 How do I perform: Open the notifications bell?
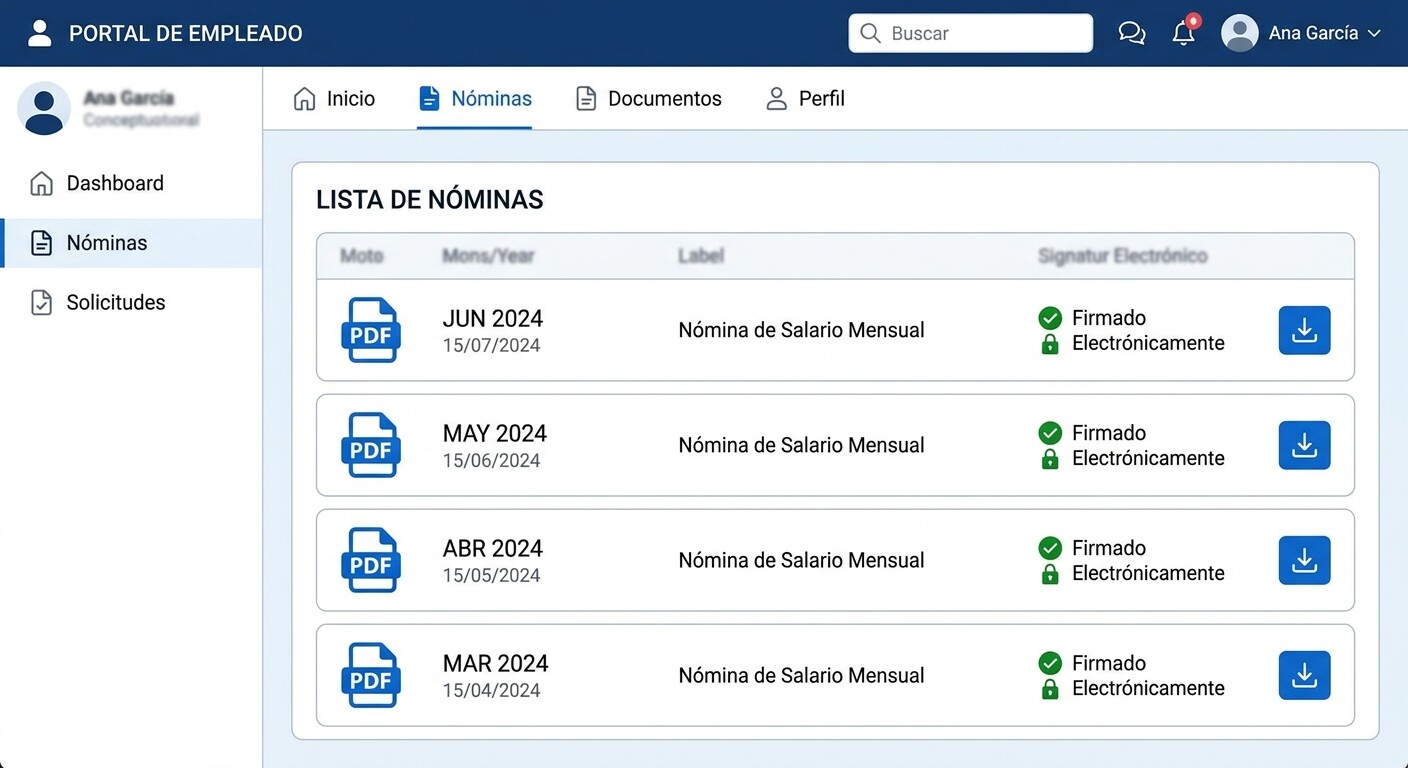click(1184, 33)
